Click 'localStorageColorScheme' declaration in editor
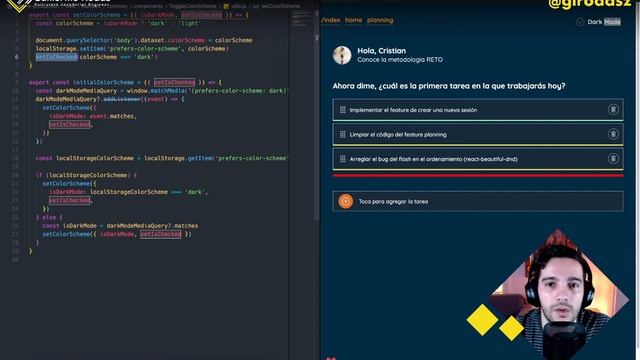 (95, 158)
